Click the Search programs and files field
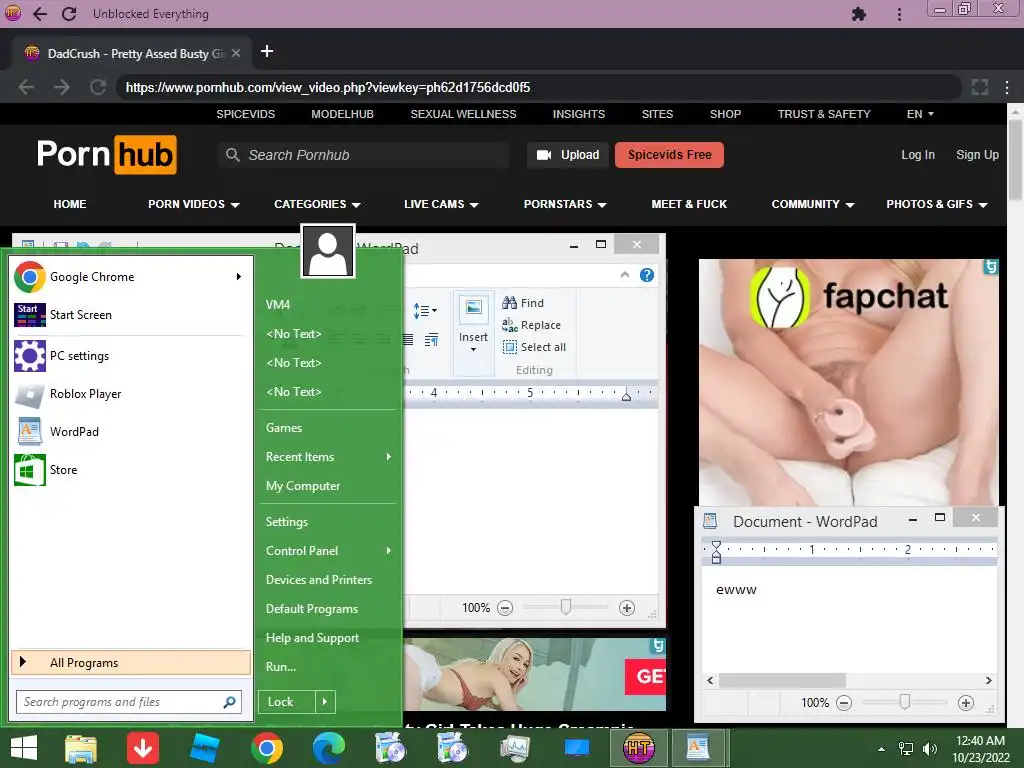This screenshot has width=1024, height=768. pyautogui.click(x=129, y=702)
